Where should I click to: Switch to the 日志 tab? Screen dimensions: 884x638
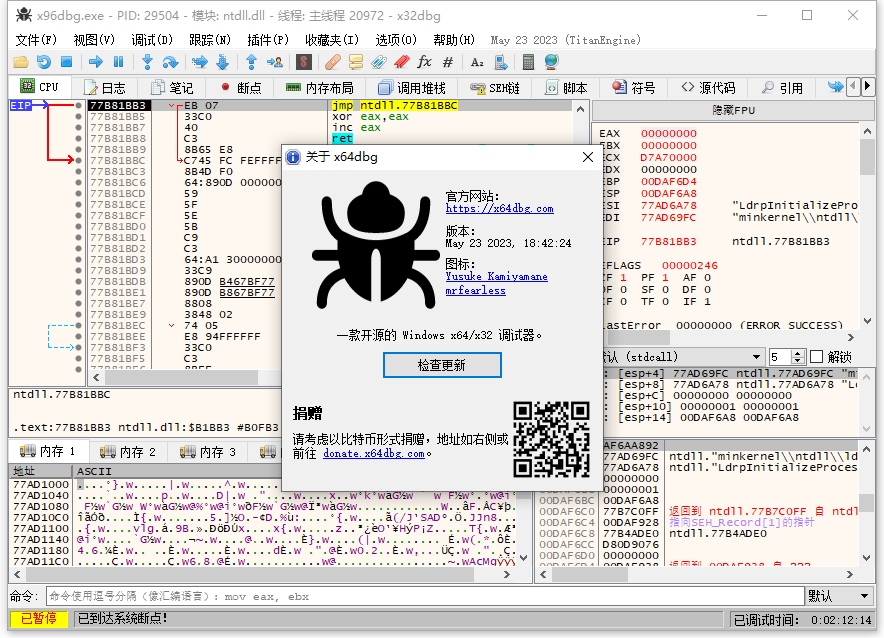tap(105, 88)
